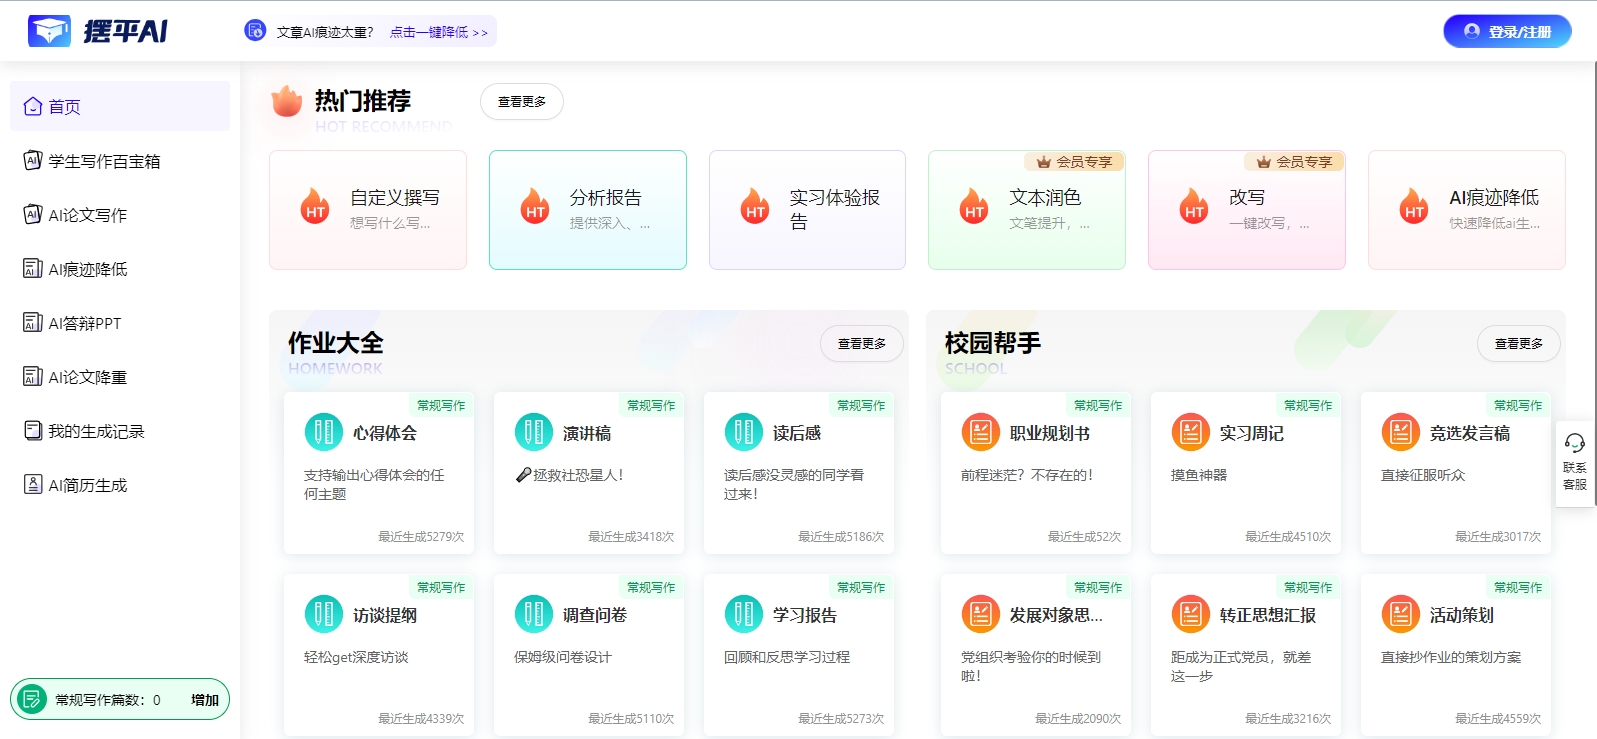
Task: Click the 保姆级问卷设计 description text
Action: (x=563, y=657)
